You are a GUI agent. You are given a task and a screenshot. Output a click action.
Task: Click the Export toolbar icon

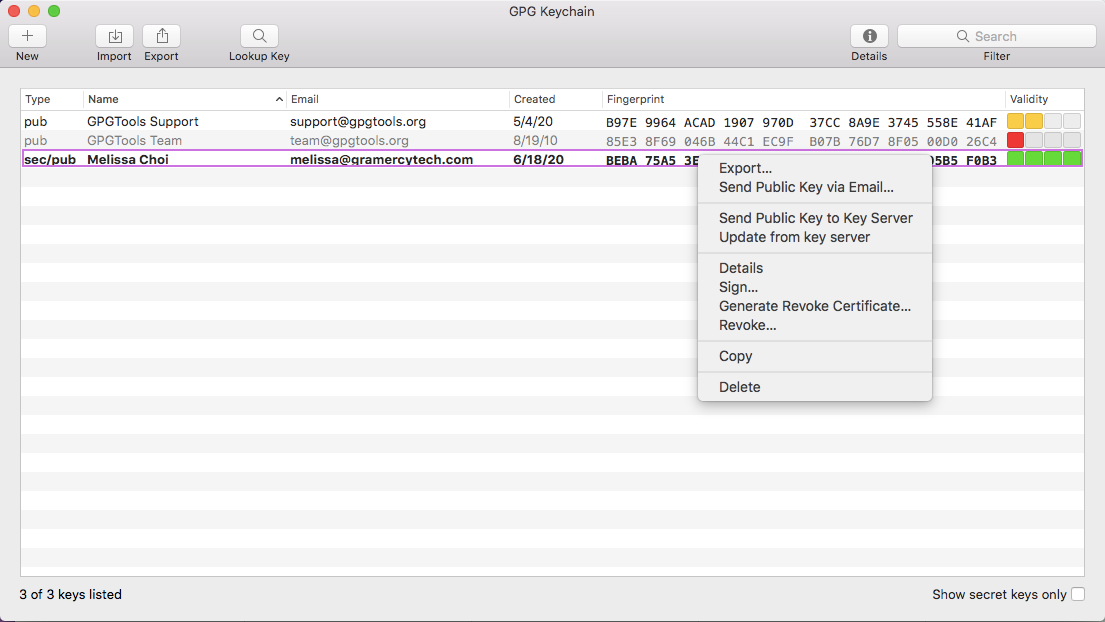[x=161, y=36]
